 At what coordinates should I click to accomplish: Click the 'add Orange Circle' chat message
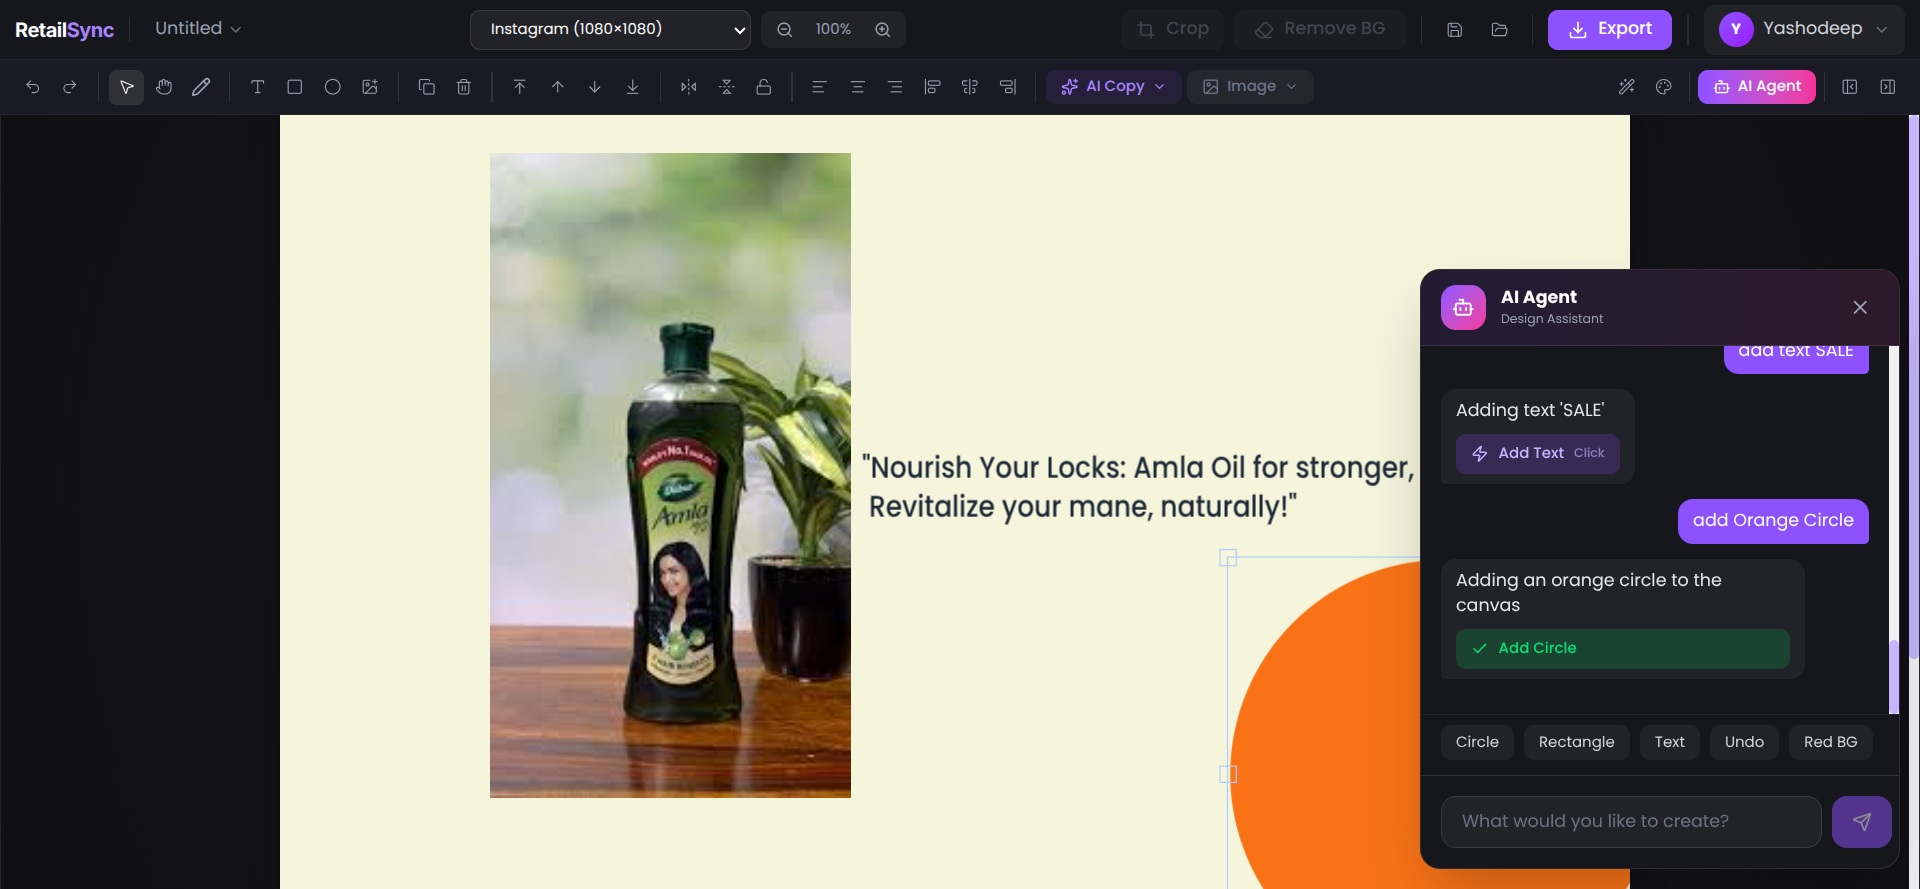1773,521
